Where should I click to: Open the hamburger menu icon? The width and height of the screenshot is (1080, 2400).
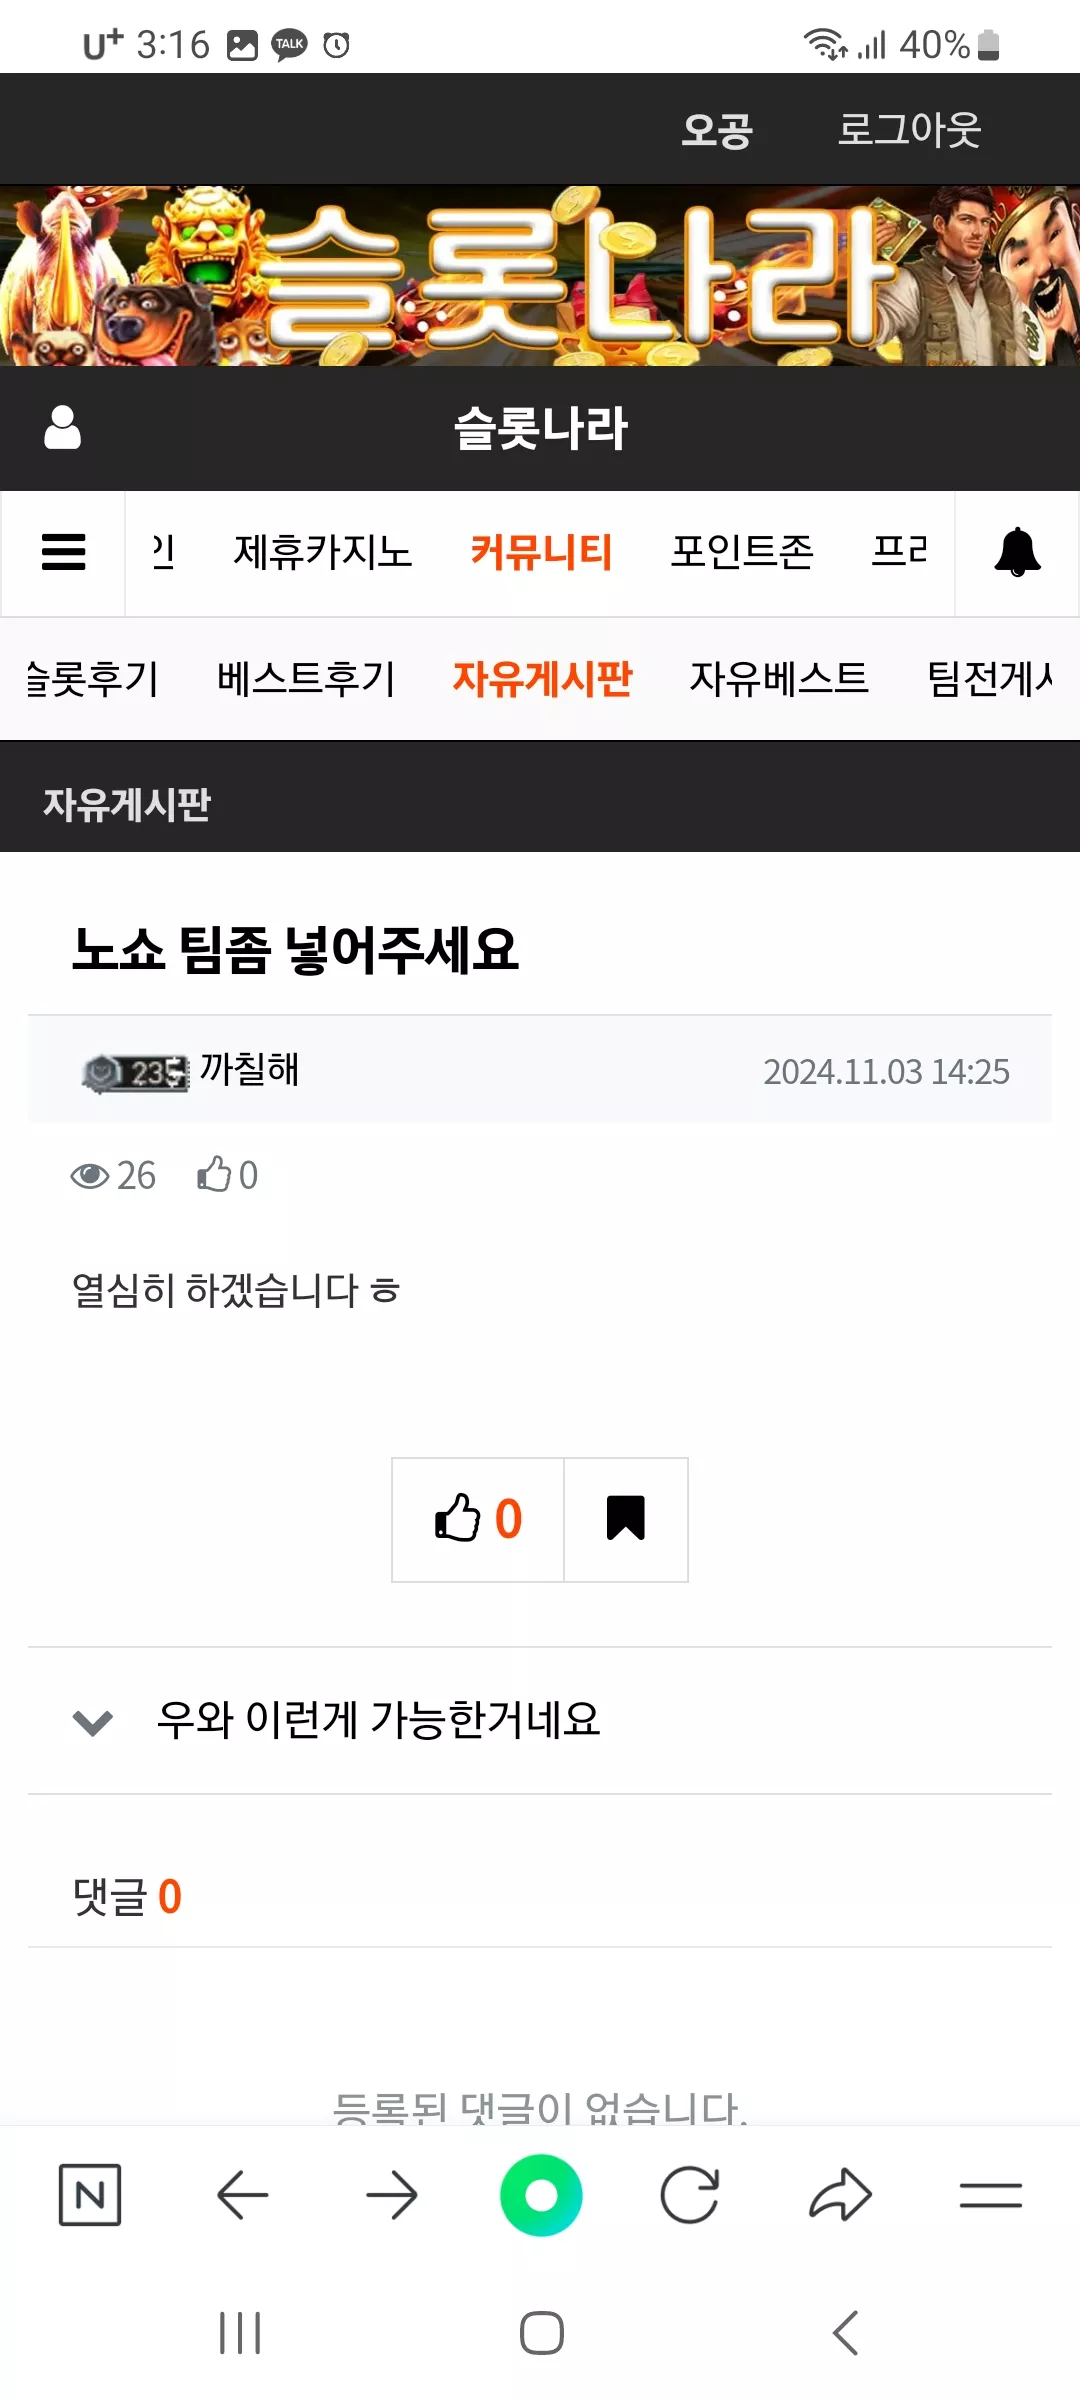pyautogui.click(x=63, y=552)
